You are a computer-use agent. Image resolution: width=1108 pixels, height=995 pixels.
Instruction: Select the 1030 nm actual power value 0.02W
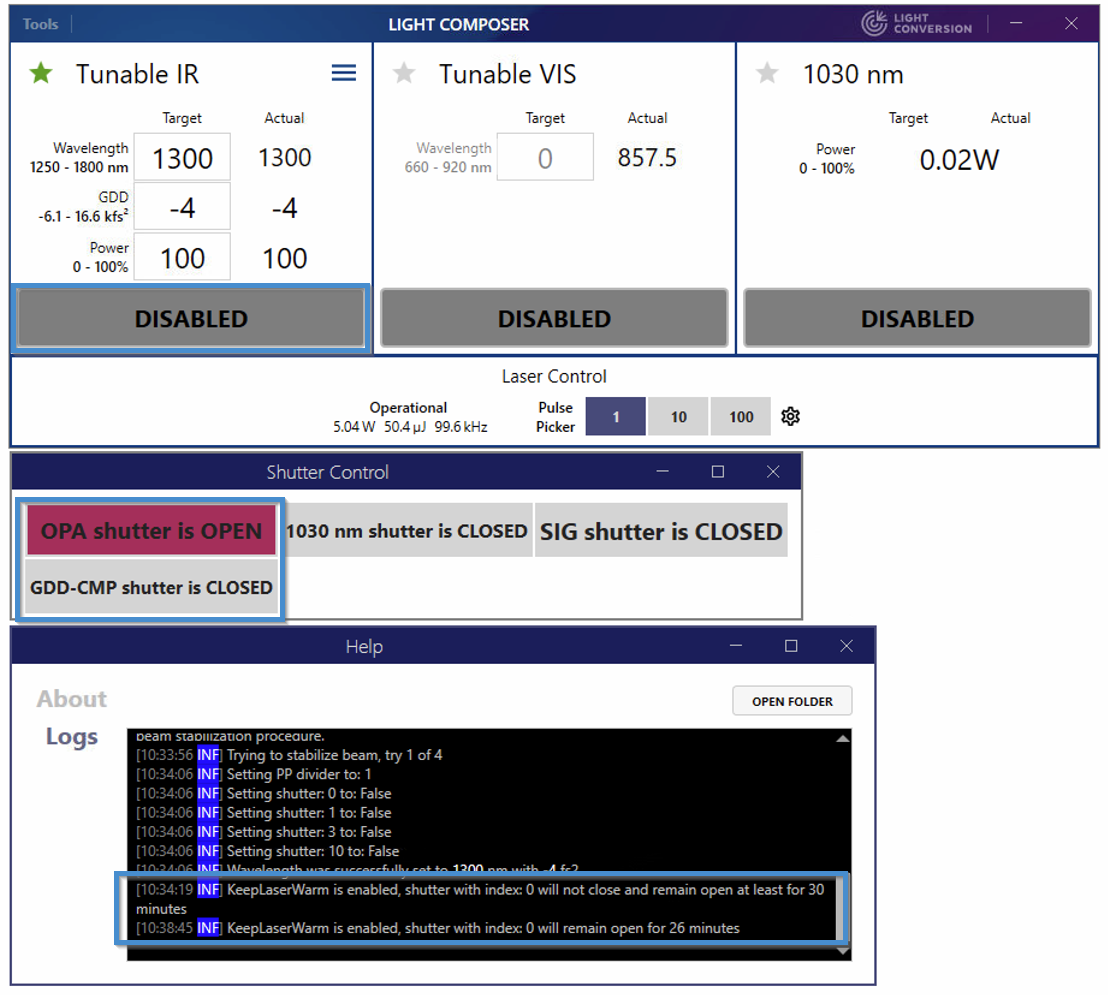959,160
